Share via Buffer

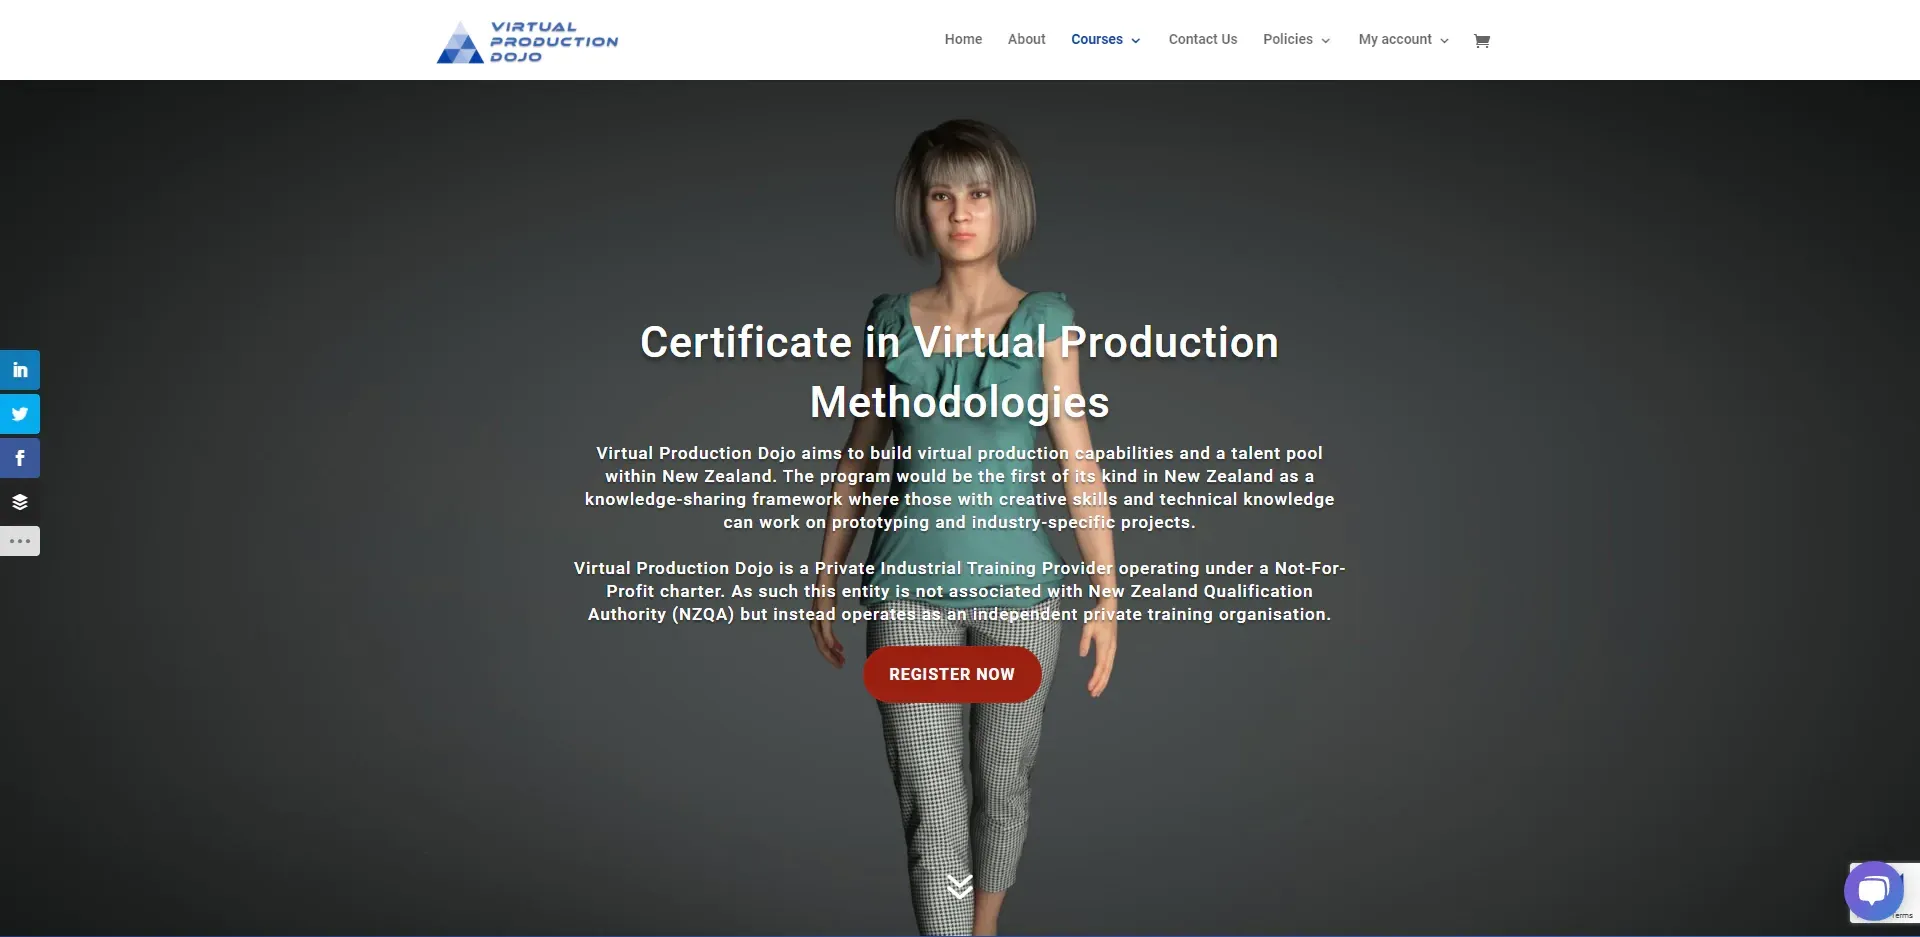pyautogui.click(x=20, y=501)
